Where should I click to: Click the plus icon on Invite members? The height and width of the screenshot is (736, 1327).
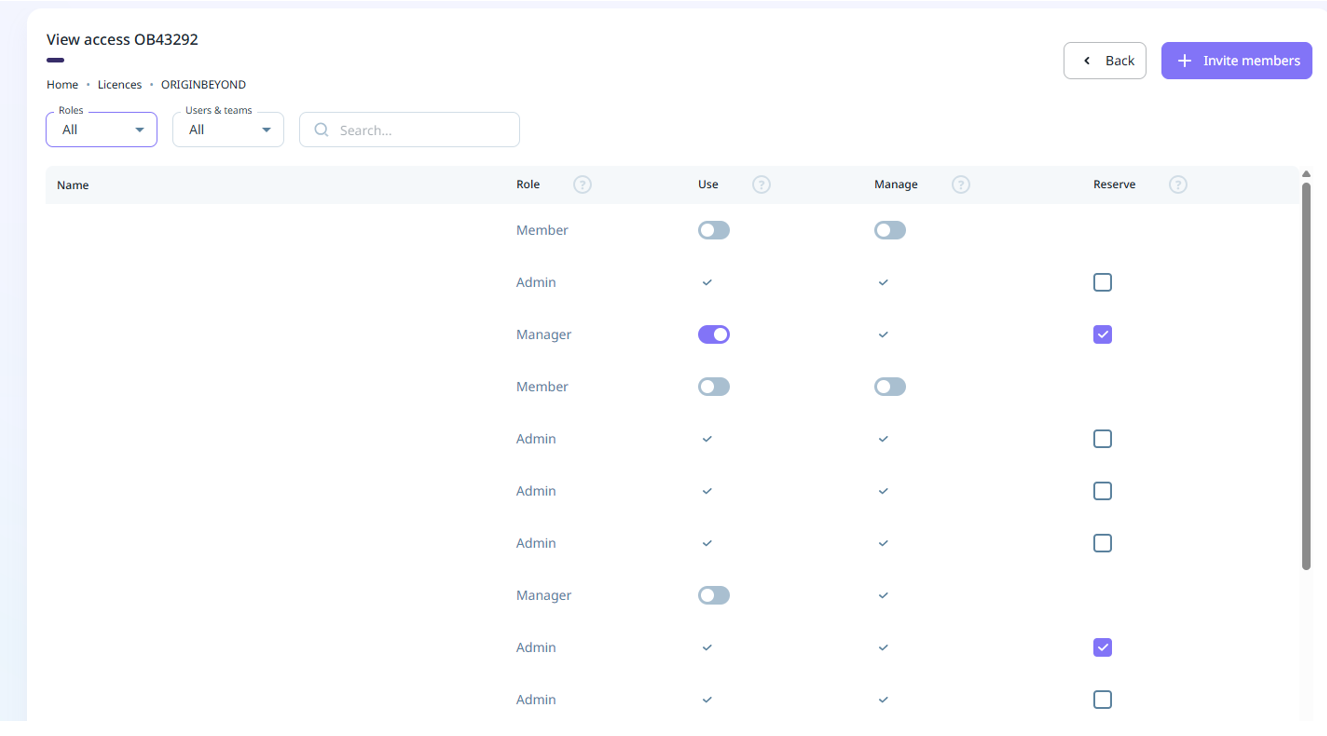pos(1184,61)
